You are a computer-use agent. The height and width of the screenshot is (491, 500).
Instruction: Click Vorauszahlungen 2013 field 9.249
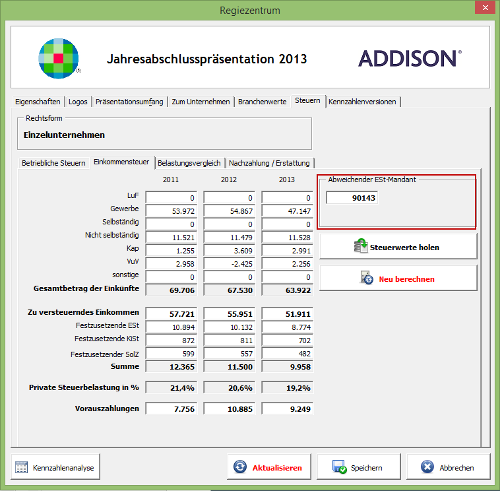[x=287, y=409]
